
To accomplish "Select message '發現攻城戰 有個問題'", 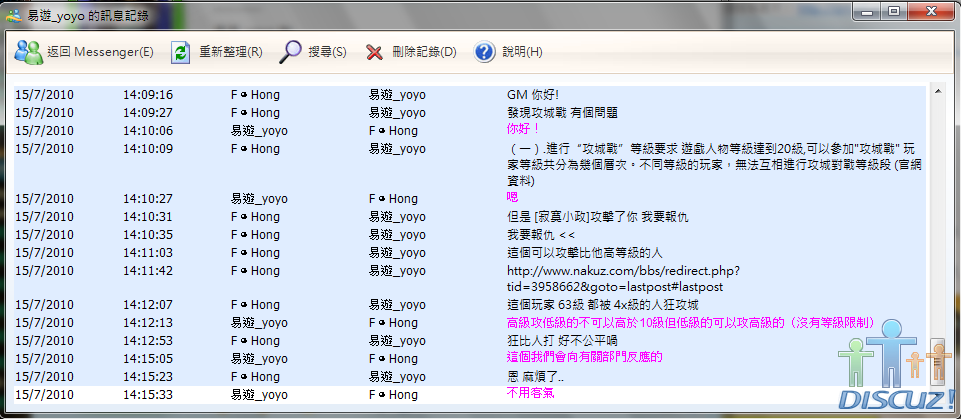I will click(562, 113).
